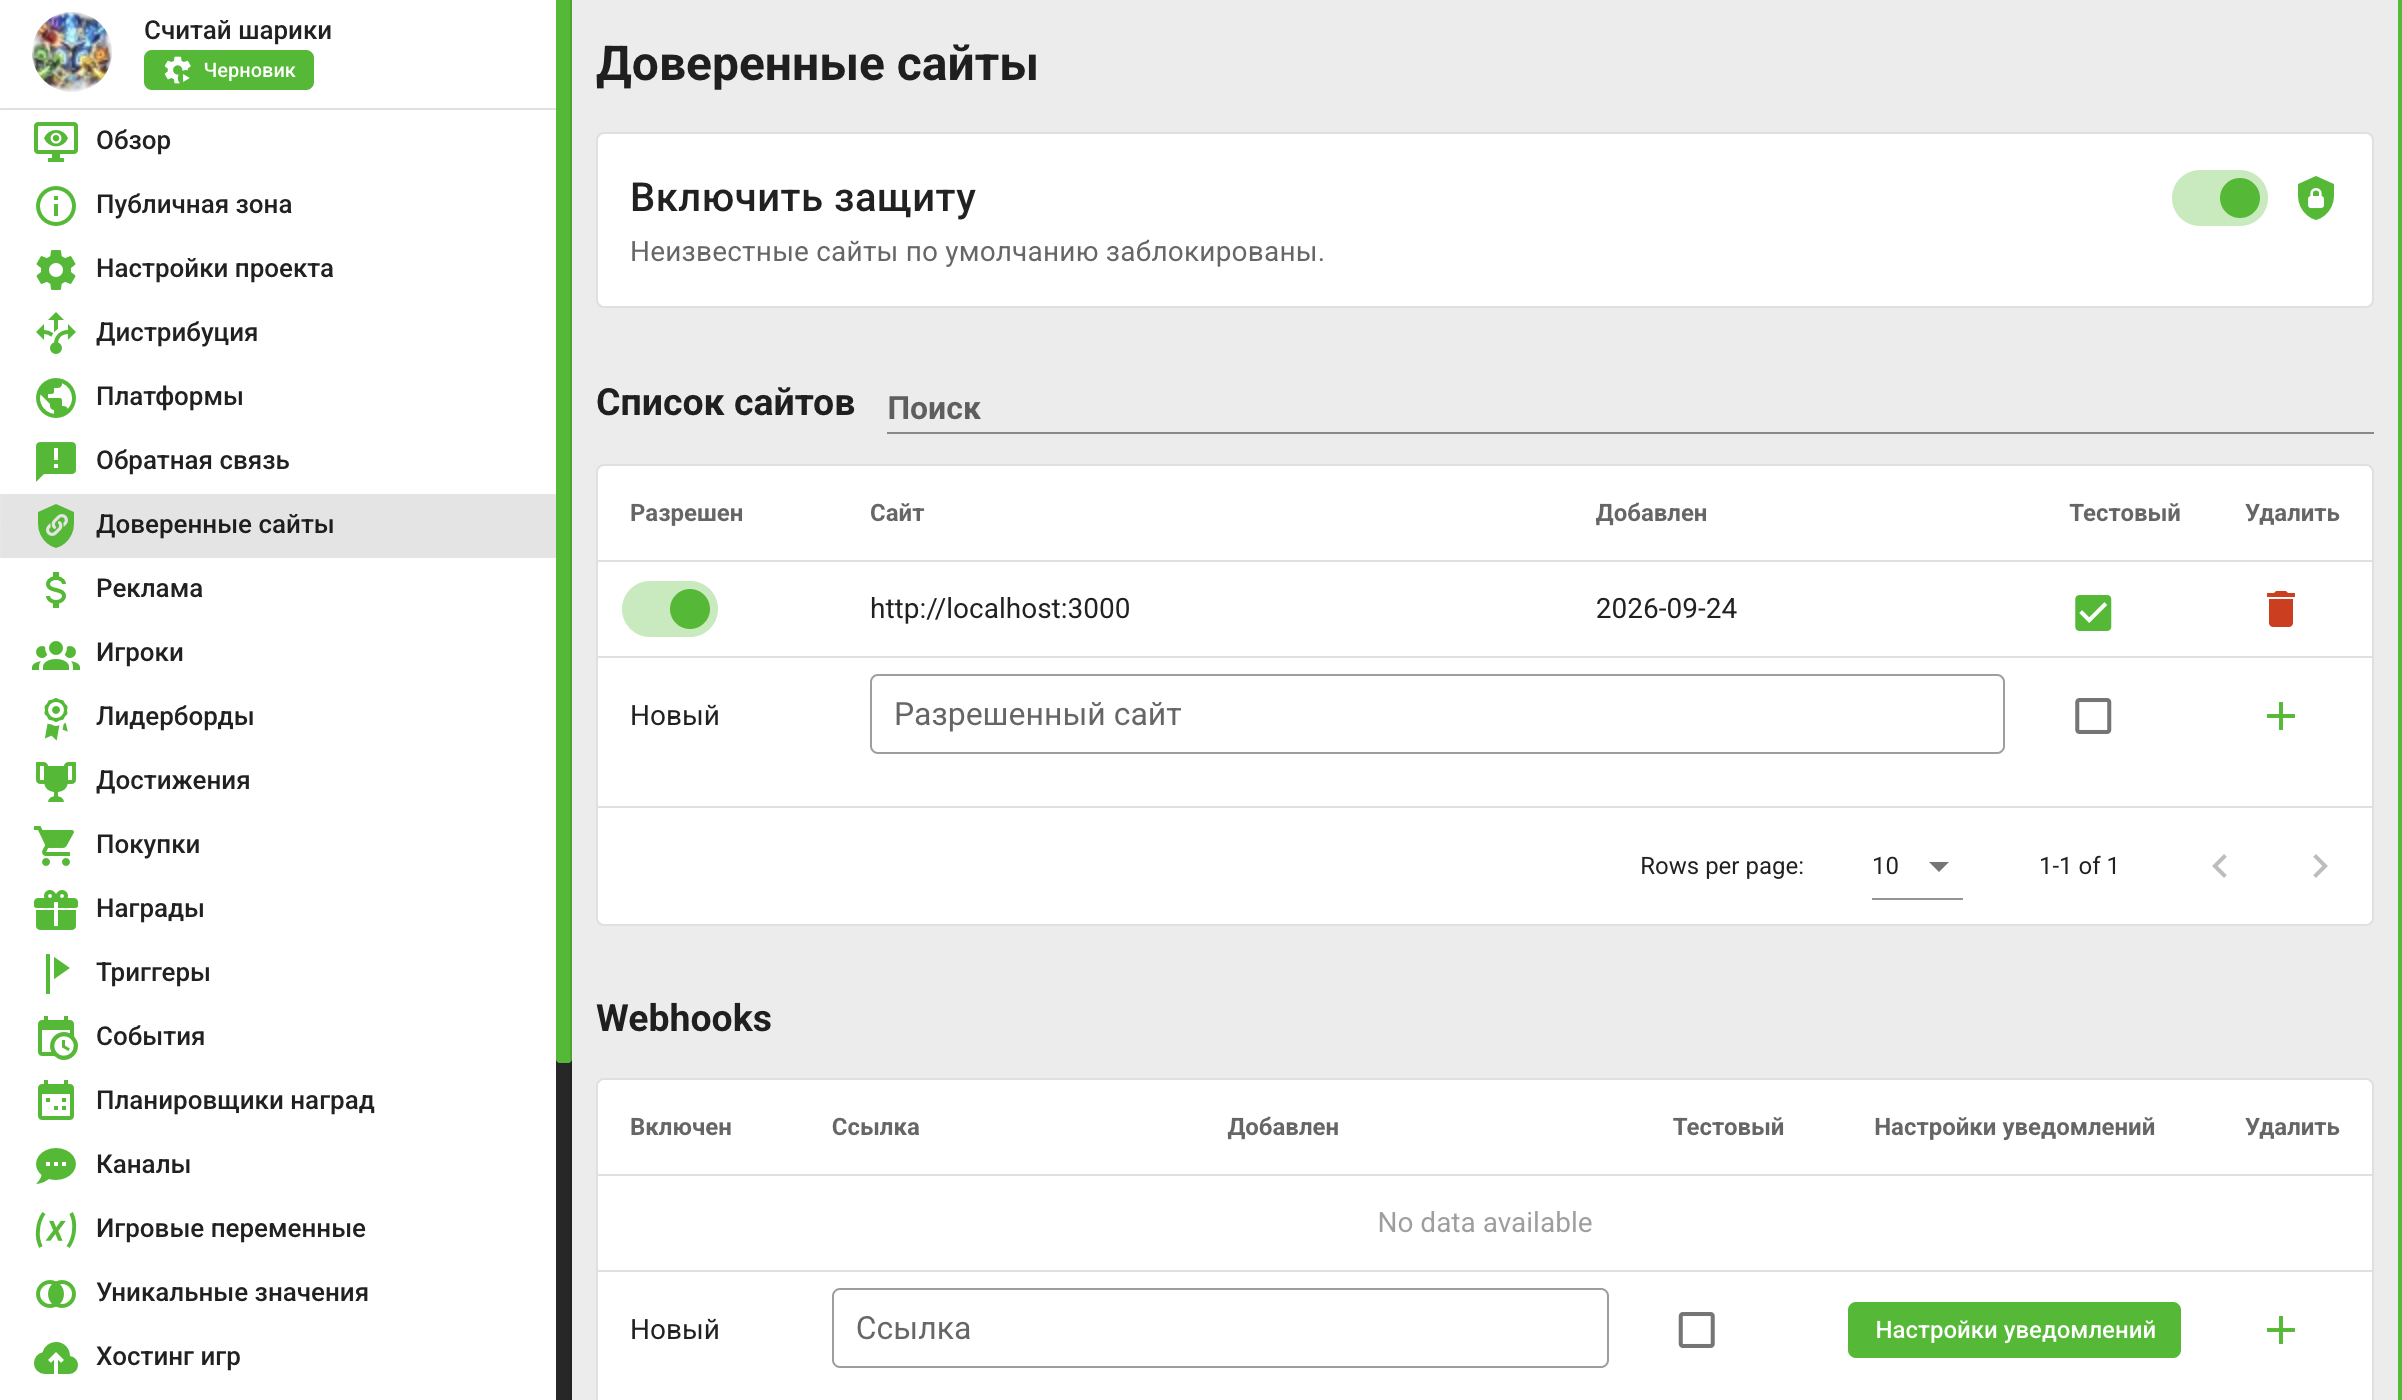
Task: Click the http://localhost:3000 site cell
Action: pyautogui.click(x=1000, y=609)
